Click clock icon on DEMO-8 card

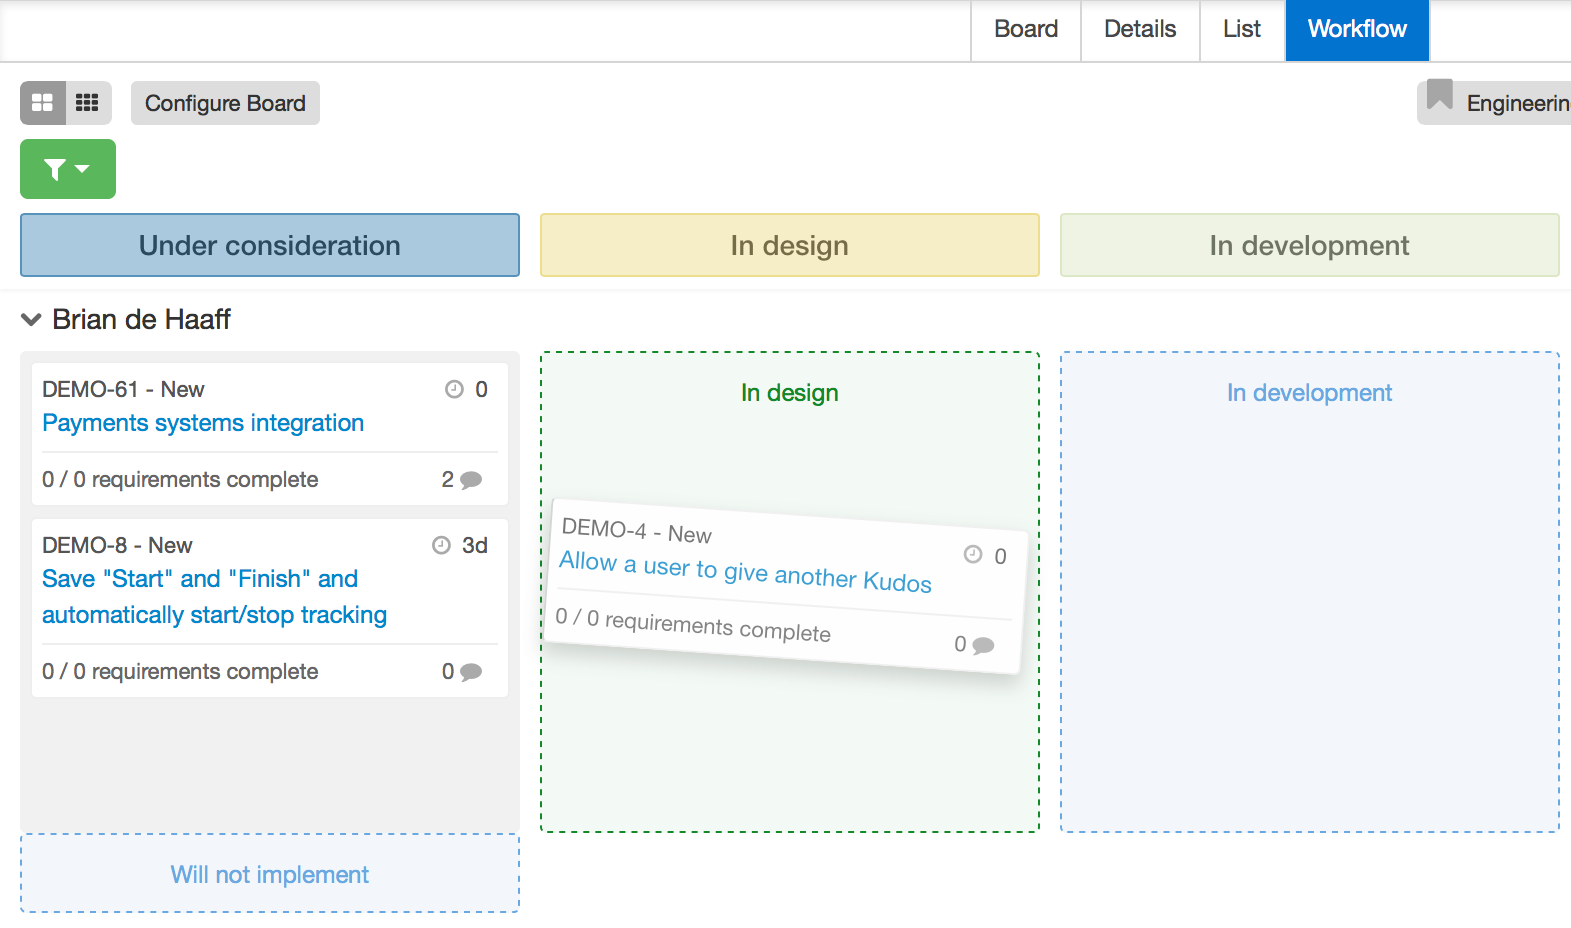pos(441,545)
